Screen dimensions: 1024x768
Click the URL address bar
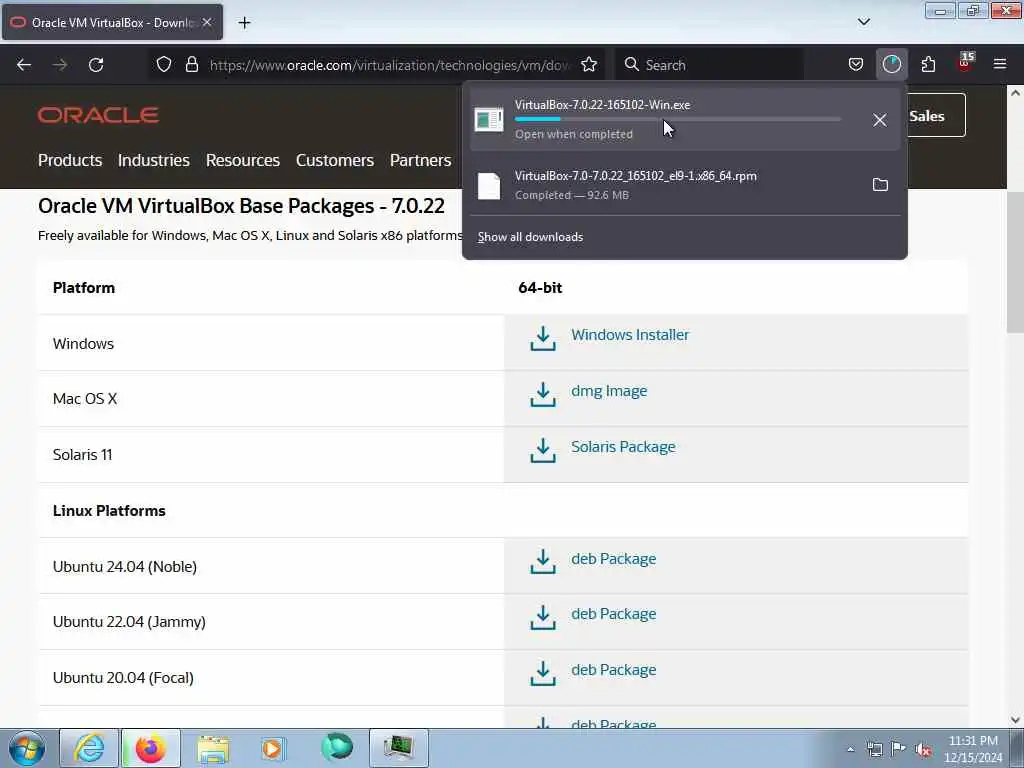click(389, 65)
